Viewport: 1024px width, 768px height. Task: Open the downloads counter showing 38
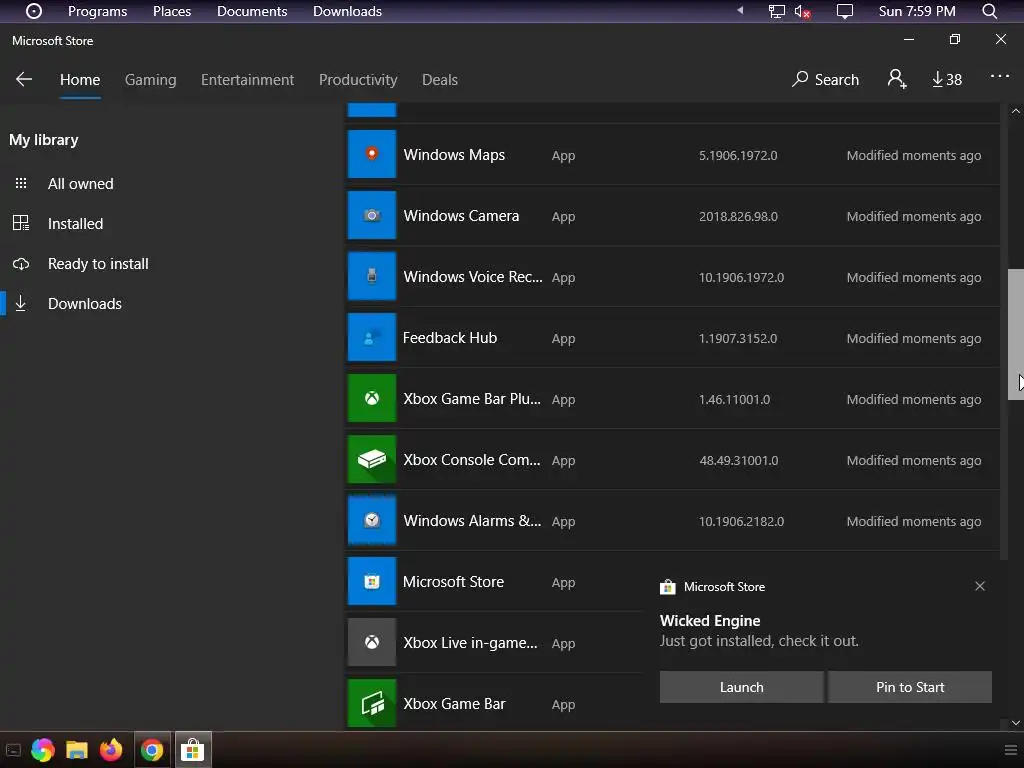coord(947,80)
